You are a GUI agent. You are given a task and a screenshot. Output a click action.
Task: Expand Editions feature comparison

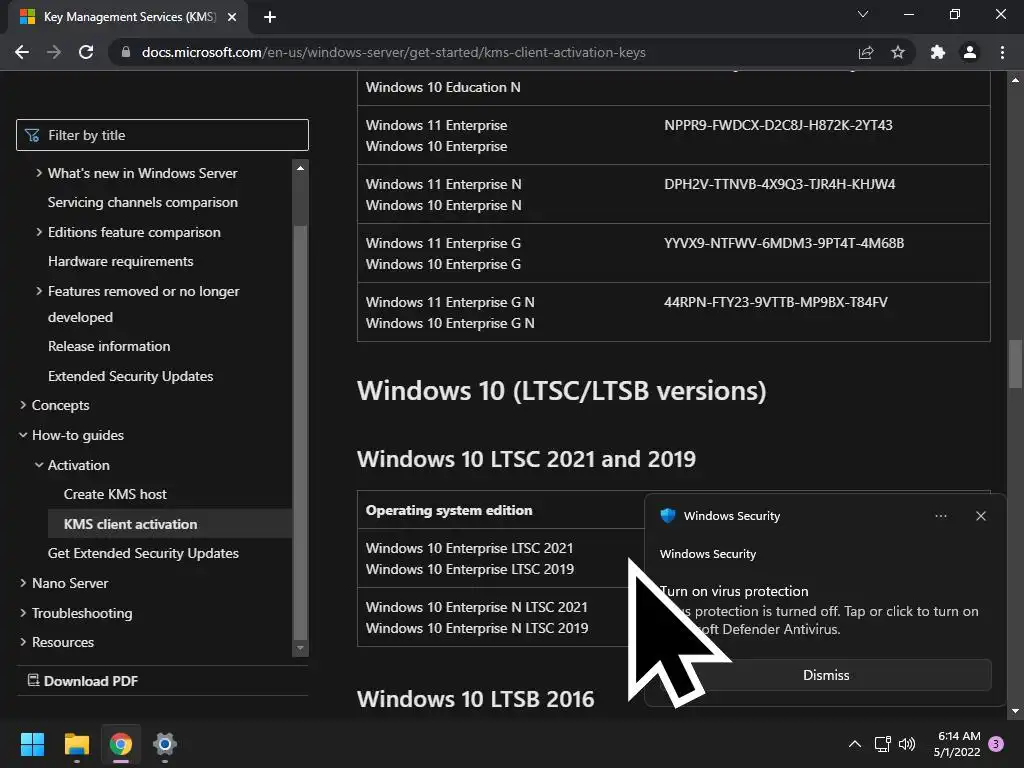point(39,232)
